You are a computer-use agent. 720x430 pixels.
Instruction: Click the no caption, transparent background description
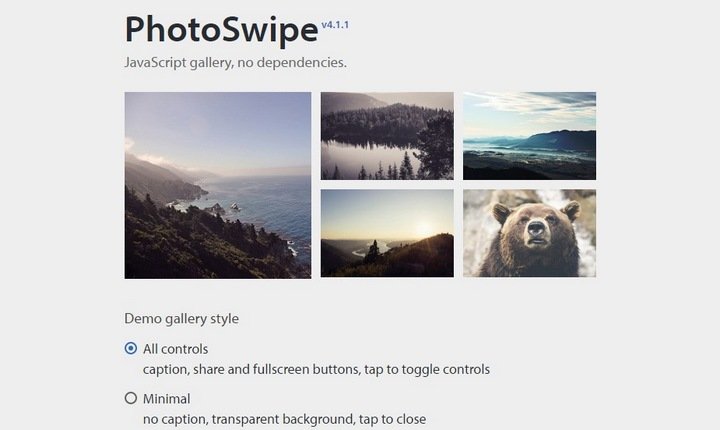tap(284, 419)
